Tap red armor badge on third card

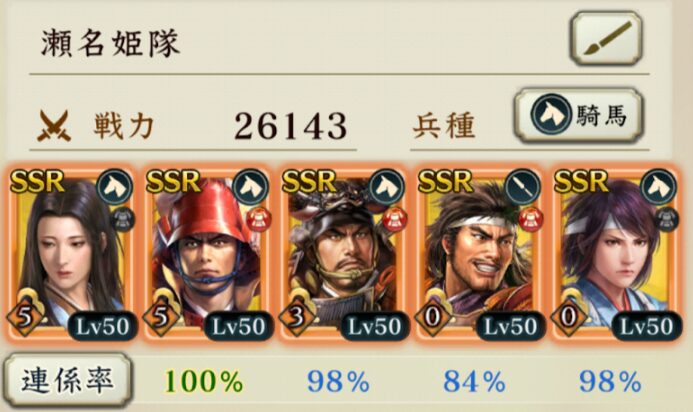(x=395, y=220)
